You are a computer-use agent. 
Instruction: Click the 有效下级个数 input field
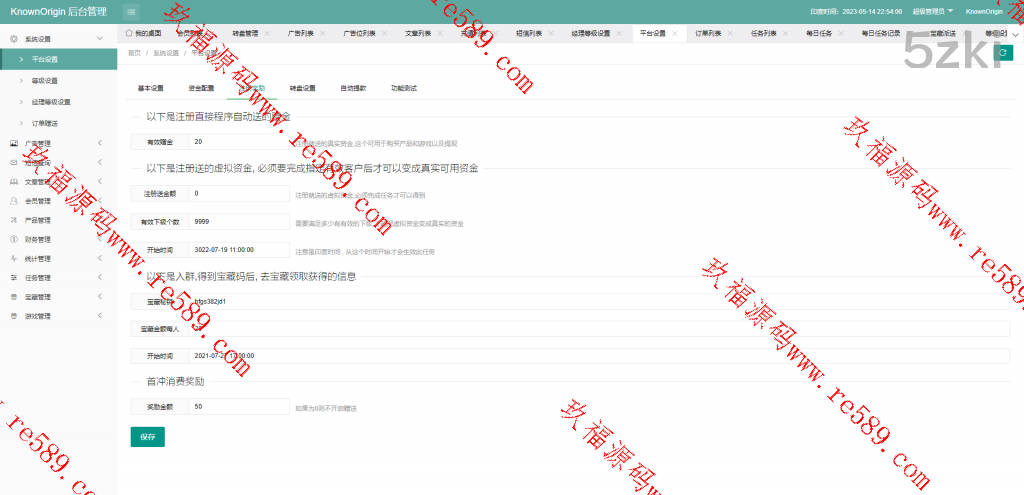pyautogui.click(x=240, y=222)
